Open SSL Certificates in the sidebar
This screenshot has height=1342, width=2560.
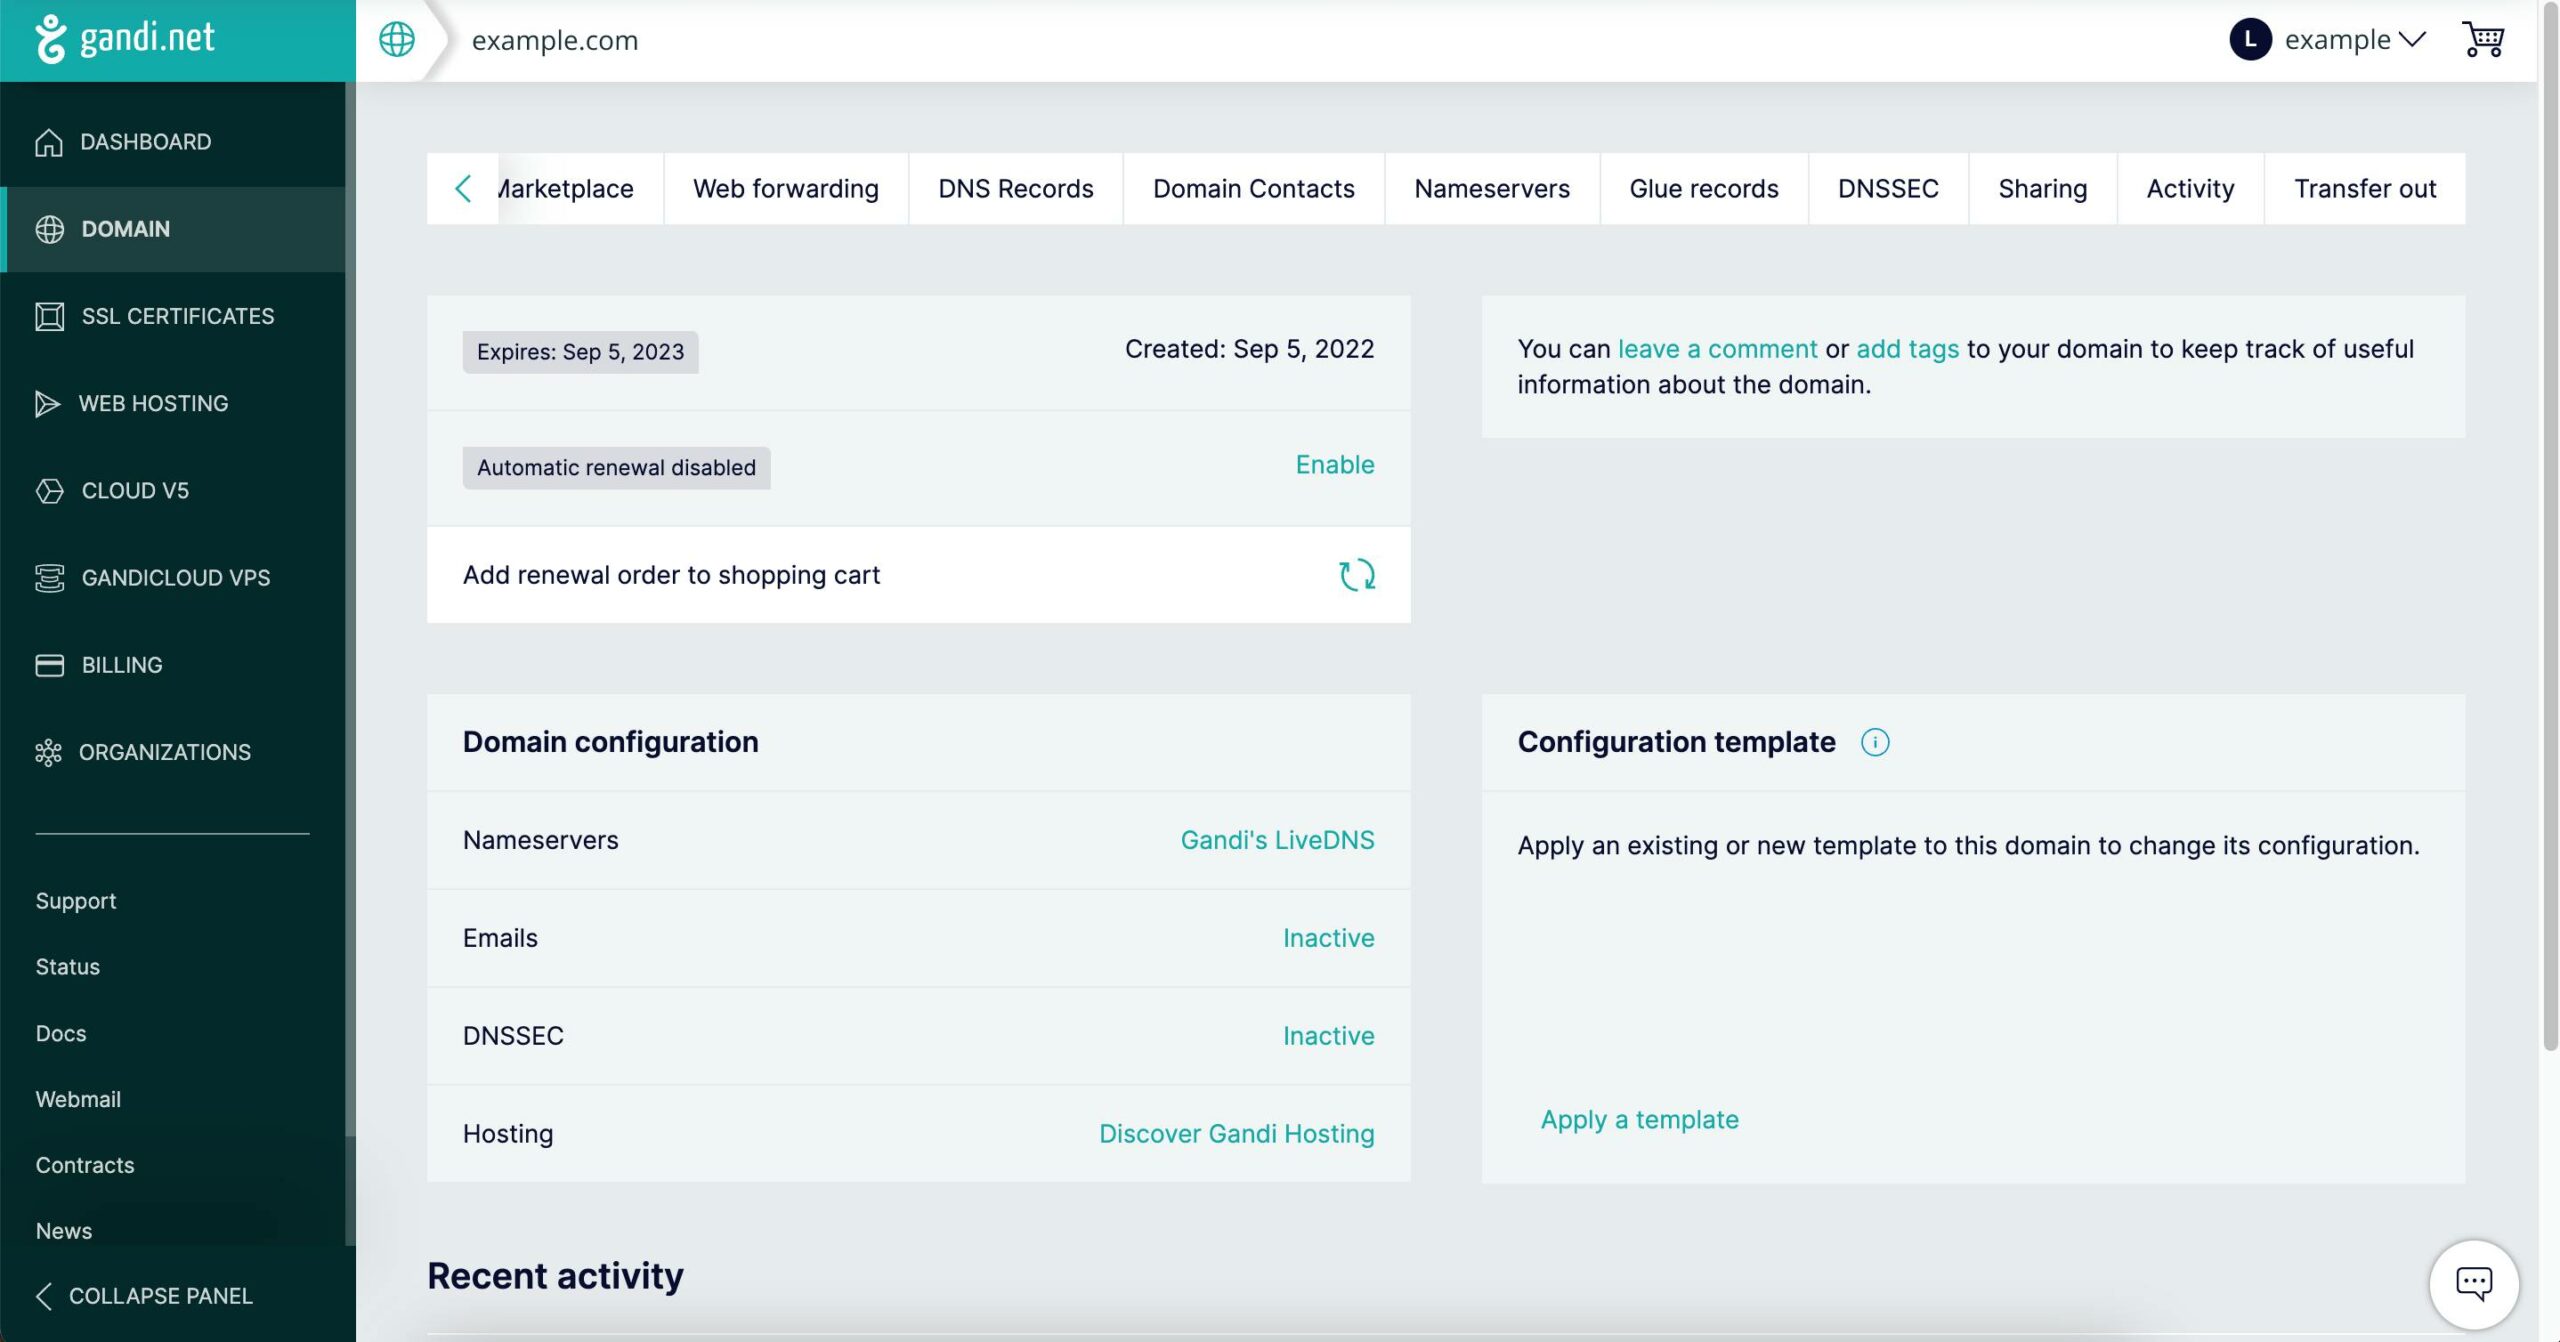pos(172,316)
